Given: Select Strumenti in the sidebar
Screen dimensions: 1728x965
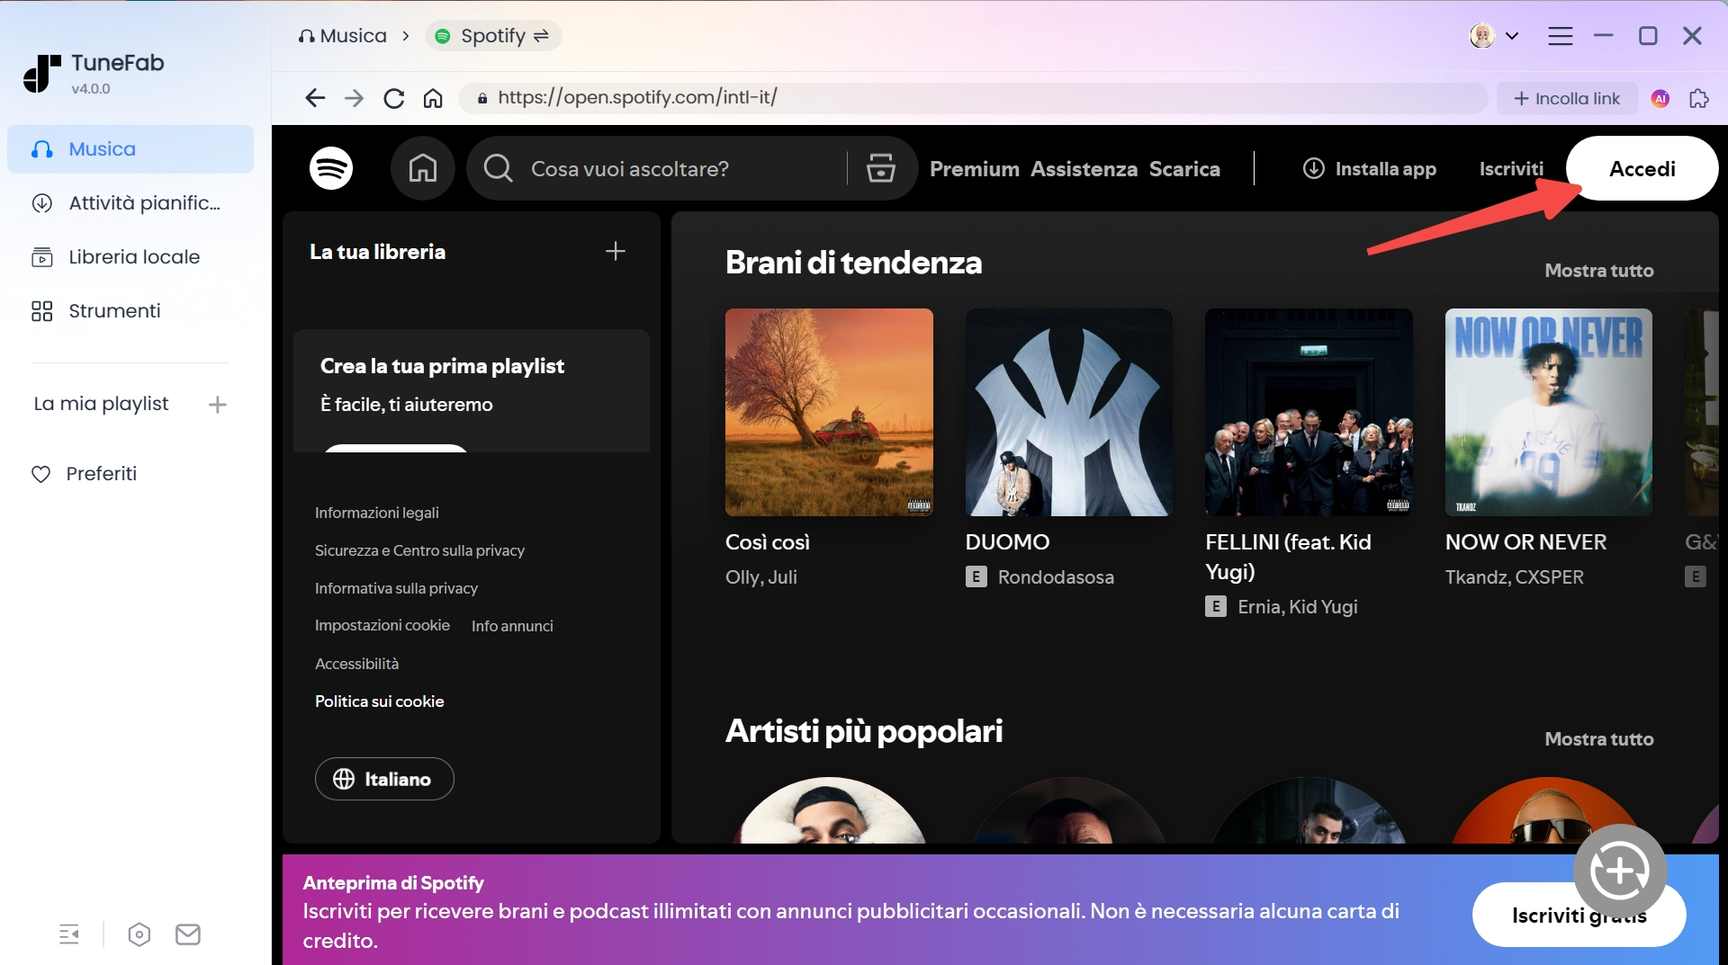Looking at the screenshot, I should [x=113, y=310].
